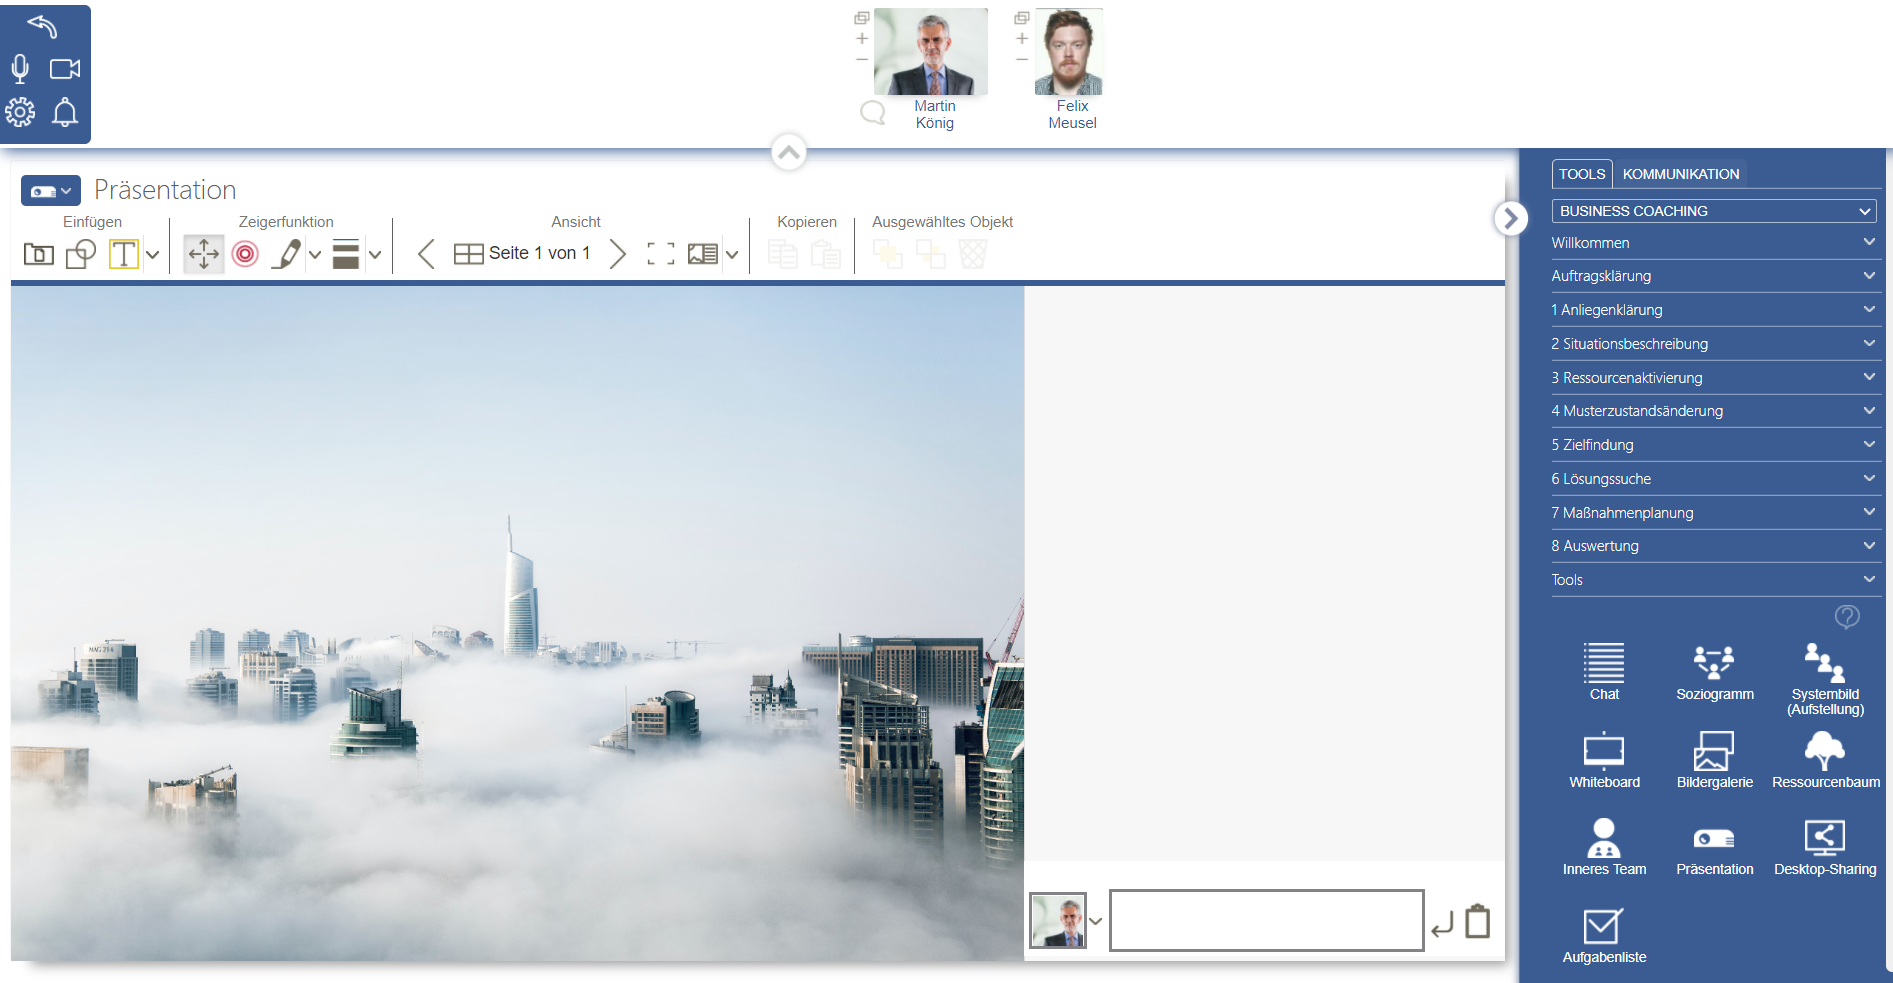Toggle the video camera
1893x983 pixels.
click(x=65, y=69)
